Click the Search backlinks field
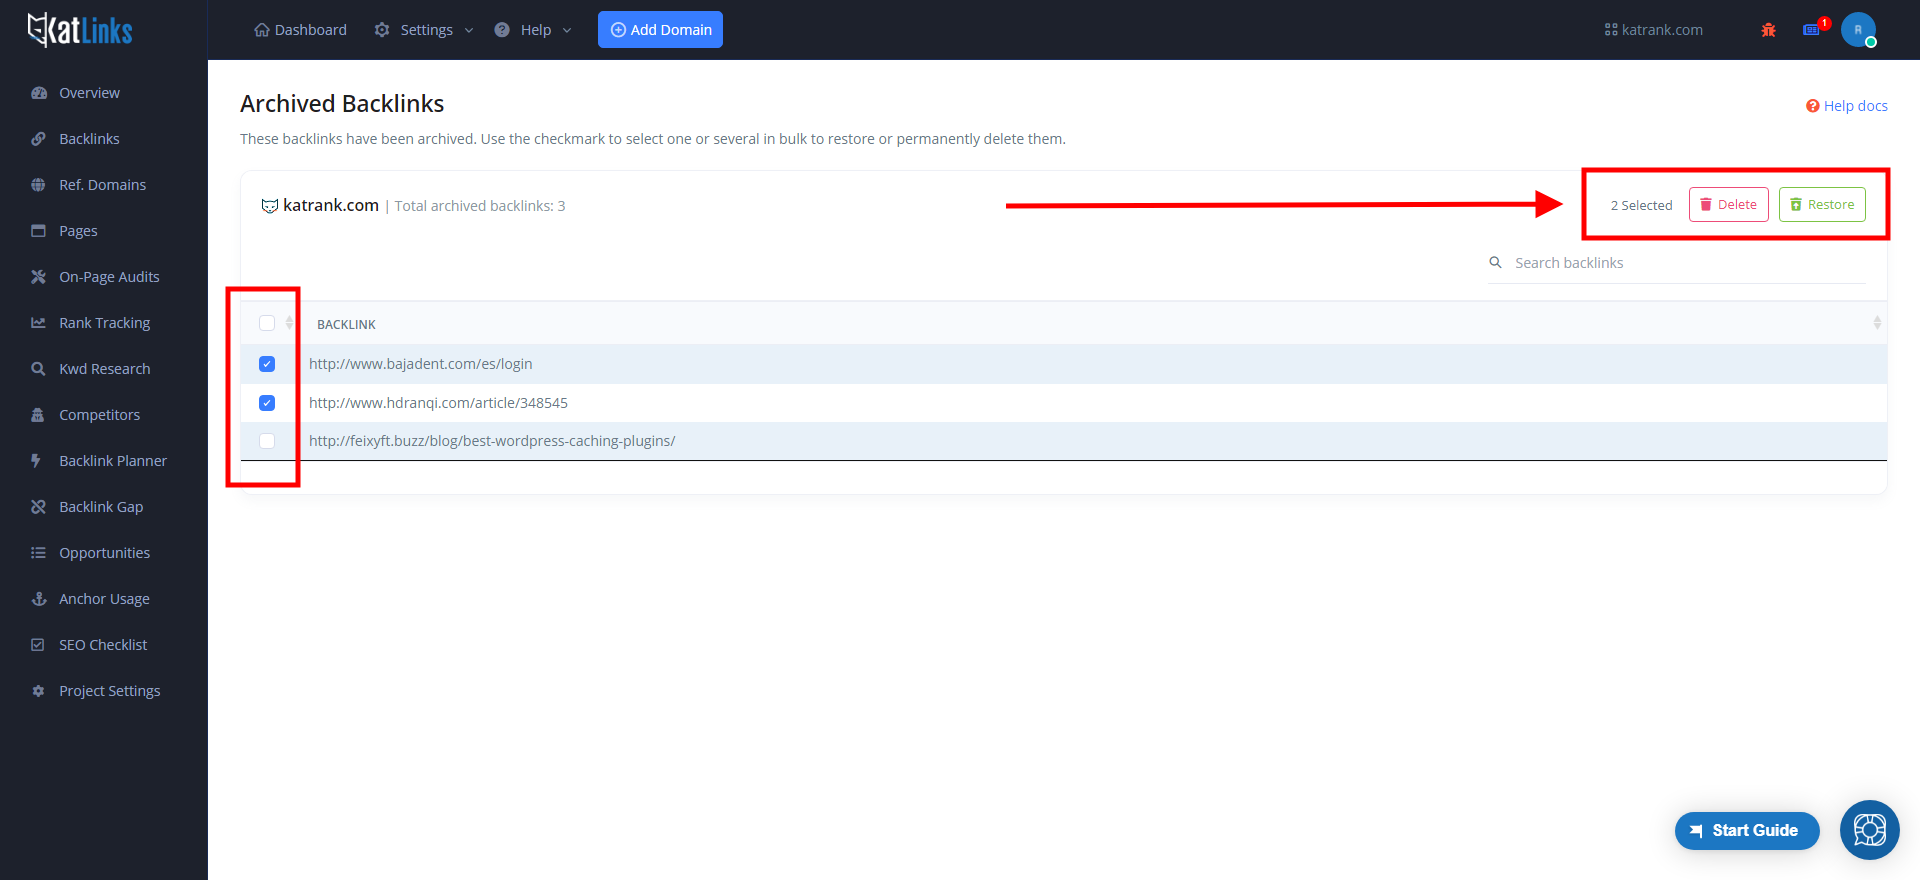 coord(1677,263)
